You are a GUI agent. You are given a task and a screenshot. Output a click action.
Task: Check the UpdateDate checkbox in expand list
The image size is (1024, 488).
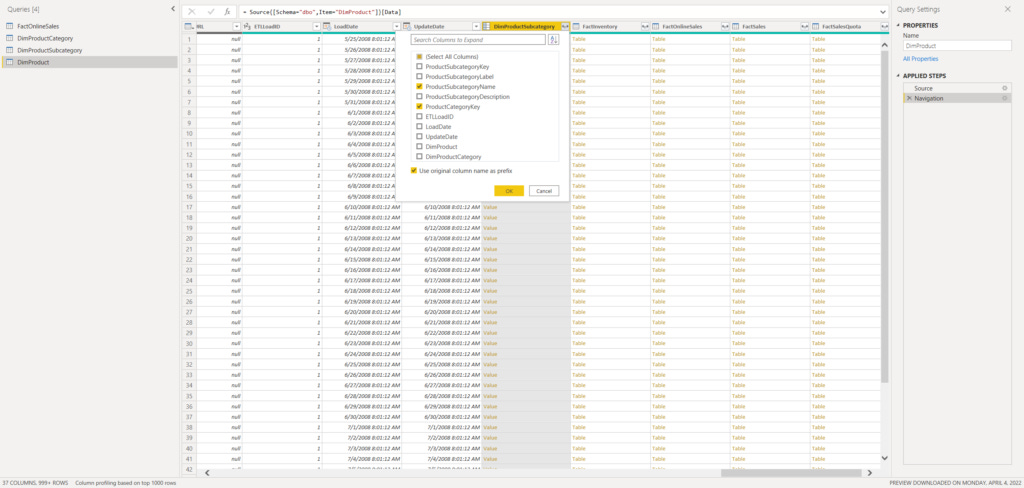[x=419, y=137]
